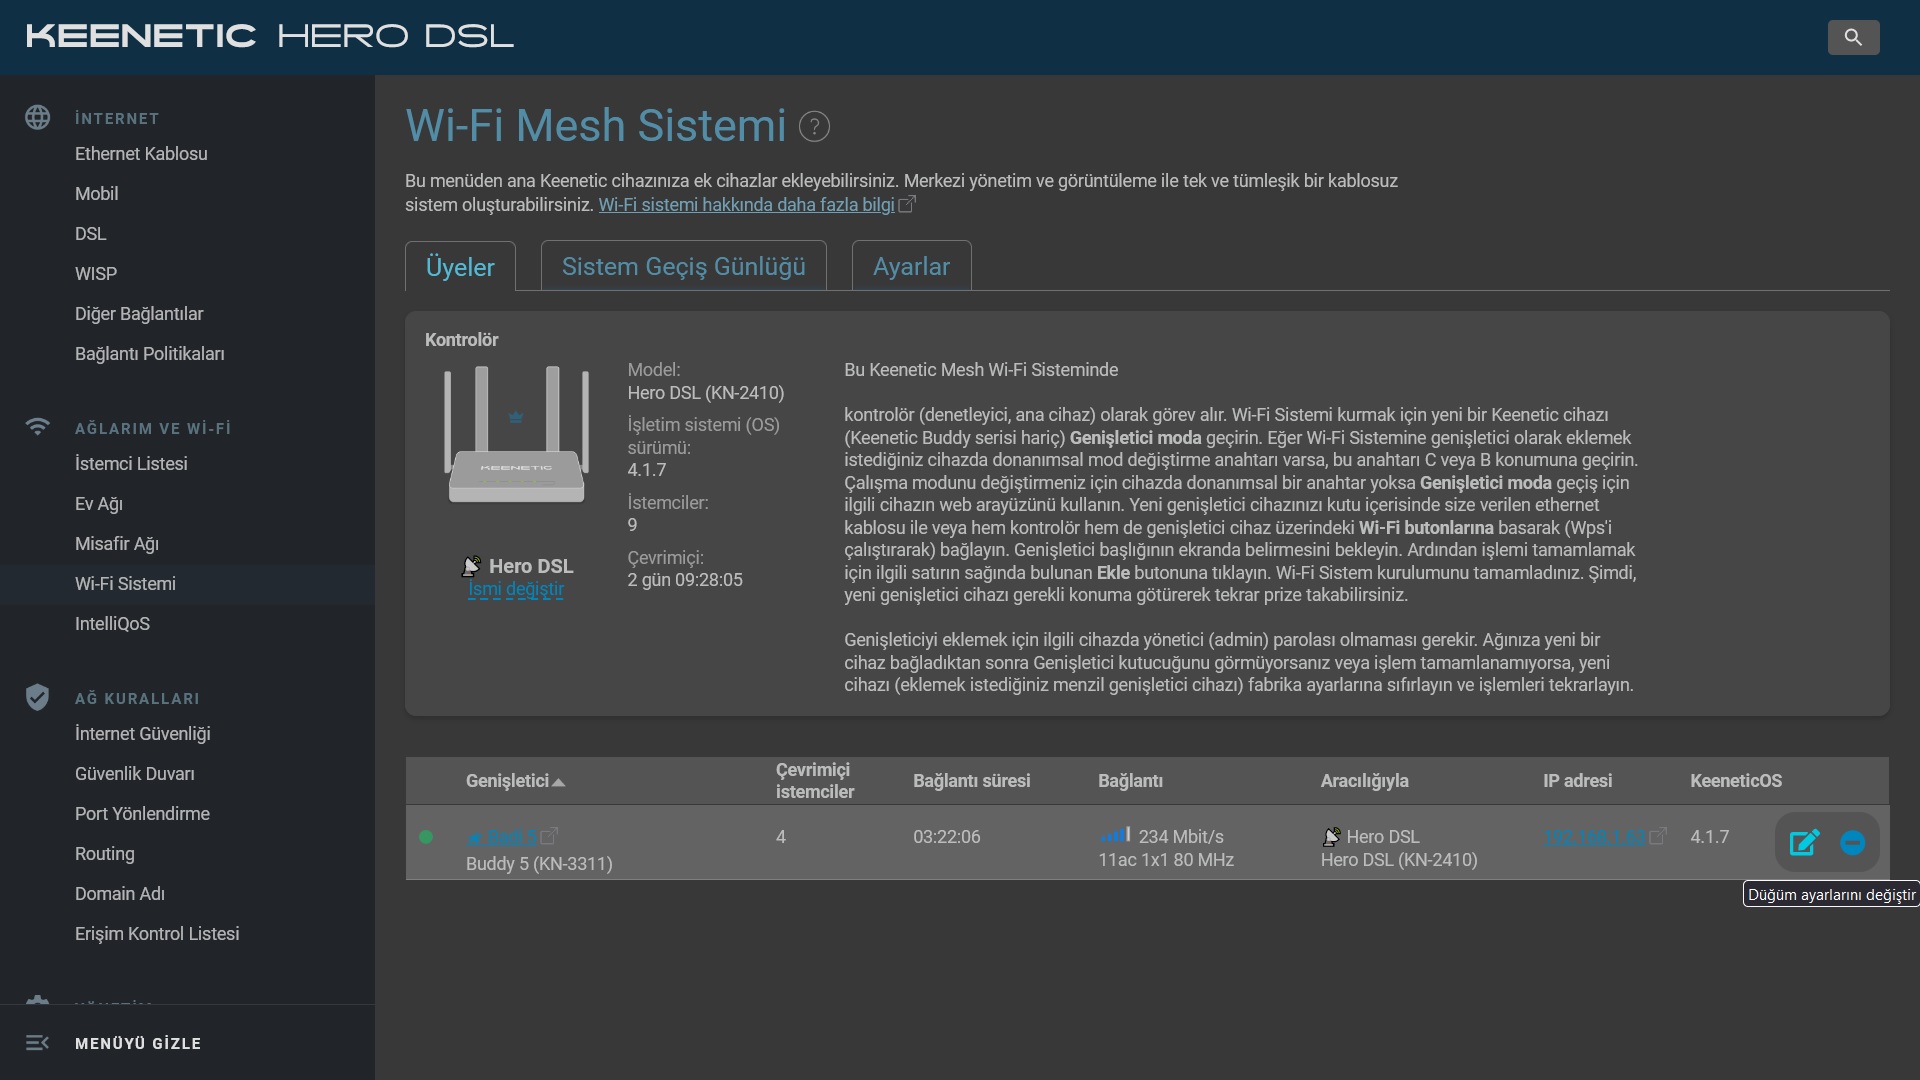The image size is (1920, 1080).
Task: Open Erişim Kontrol Listesi menu item
Action: coord(157,934)
